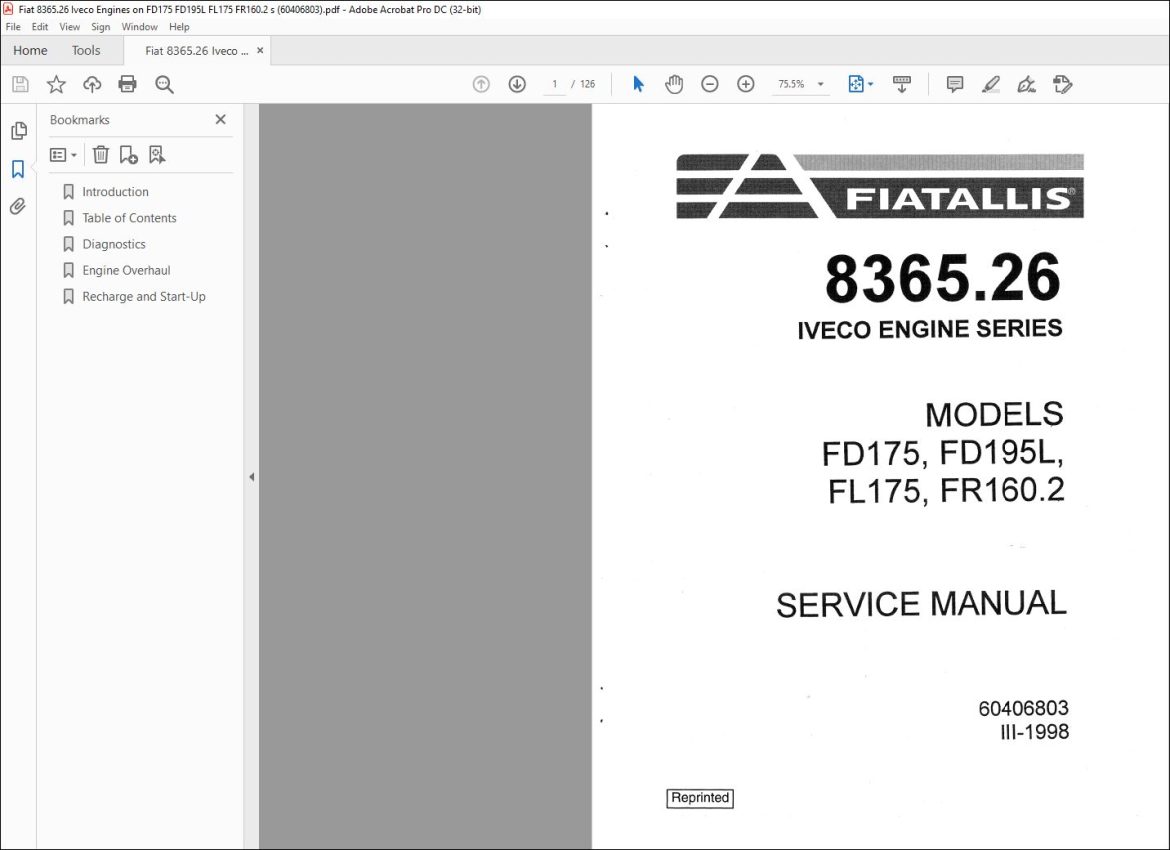
Task: Click the Reprinted box on page
Action: click(700, 798)
